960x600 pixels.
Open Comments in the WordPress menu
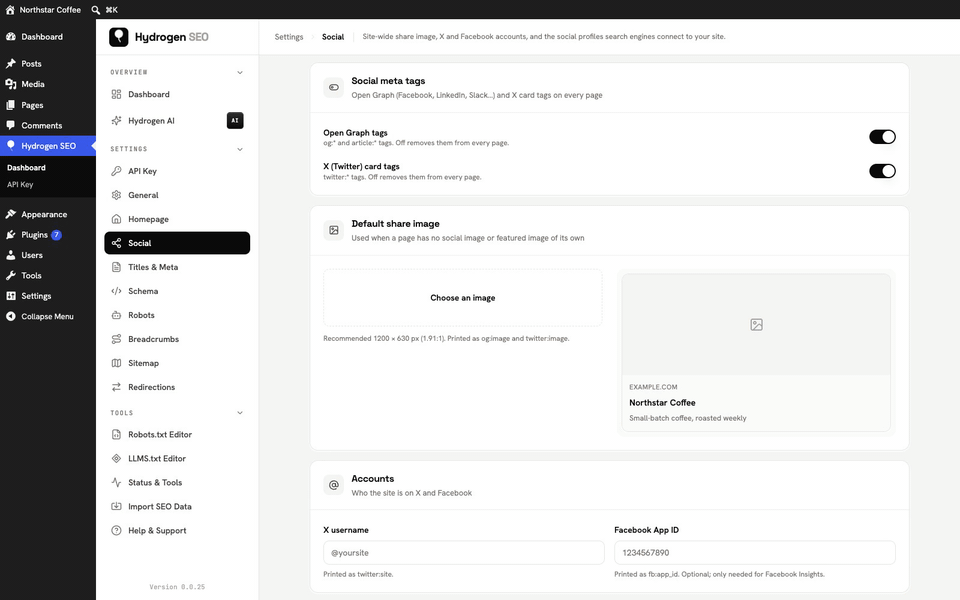[x=48, y=126]
